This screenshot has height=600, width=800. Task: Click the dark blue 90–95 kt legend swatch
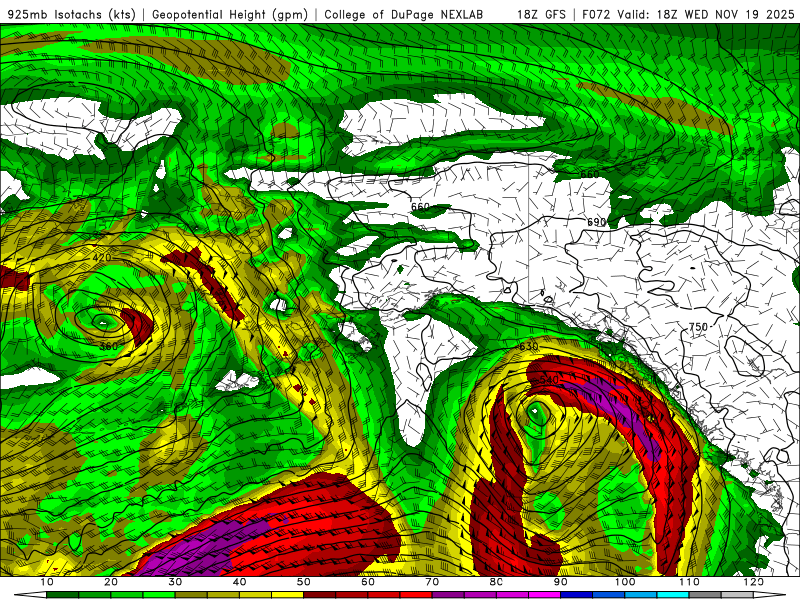577,595
